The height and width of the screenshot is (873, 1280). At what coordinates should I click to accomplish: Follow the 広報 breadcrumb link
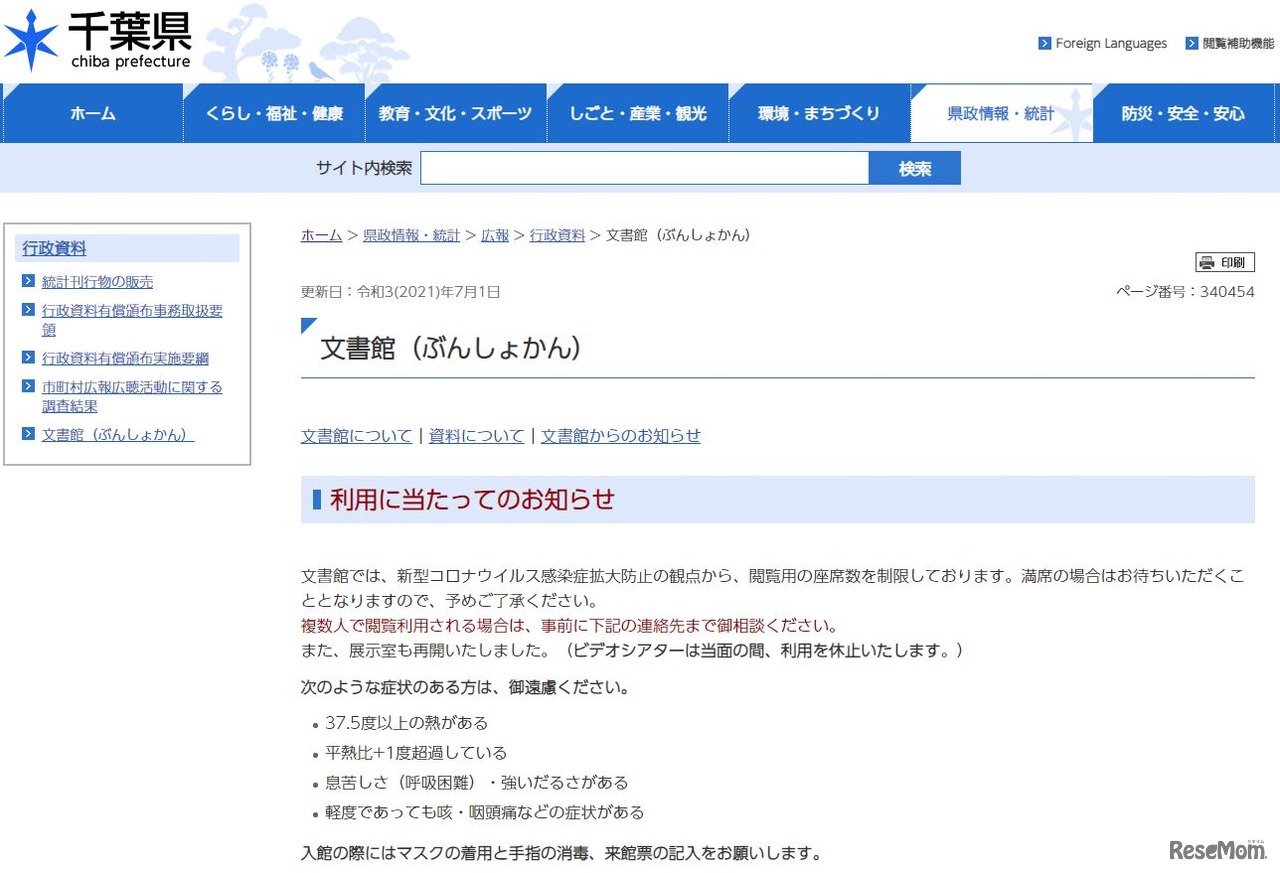tap(495, 235)
